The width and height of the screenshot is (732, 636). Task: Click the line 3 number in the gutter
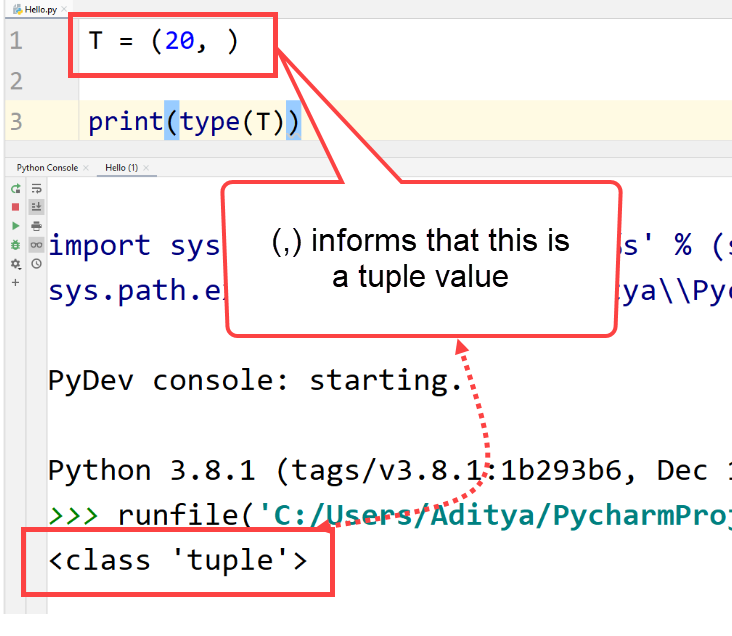point(16,122)
